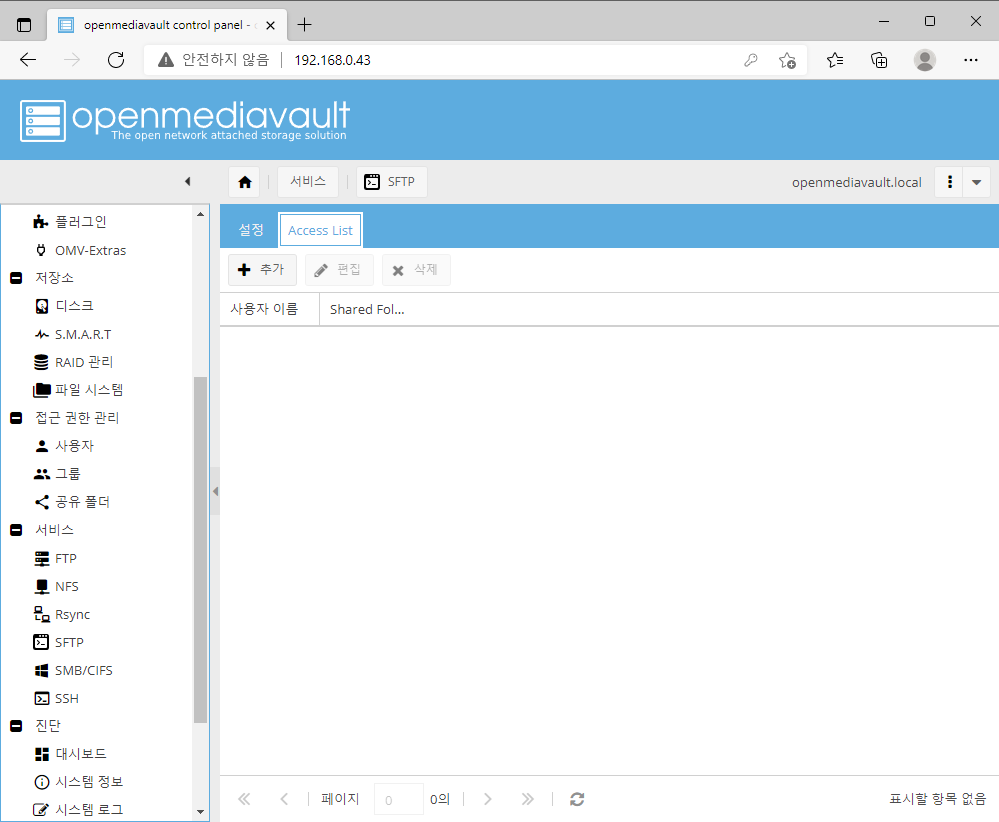This screenshot has height=822, width=999.
Task: Go back in browser history
Action: point(28,60)
